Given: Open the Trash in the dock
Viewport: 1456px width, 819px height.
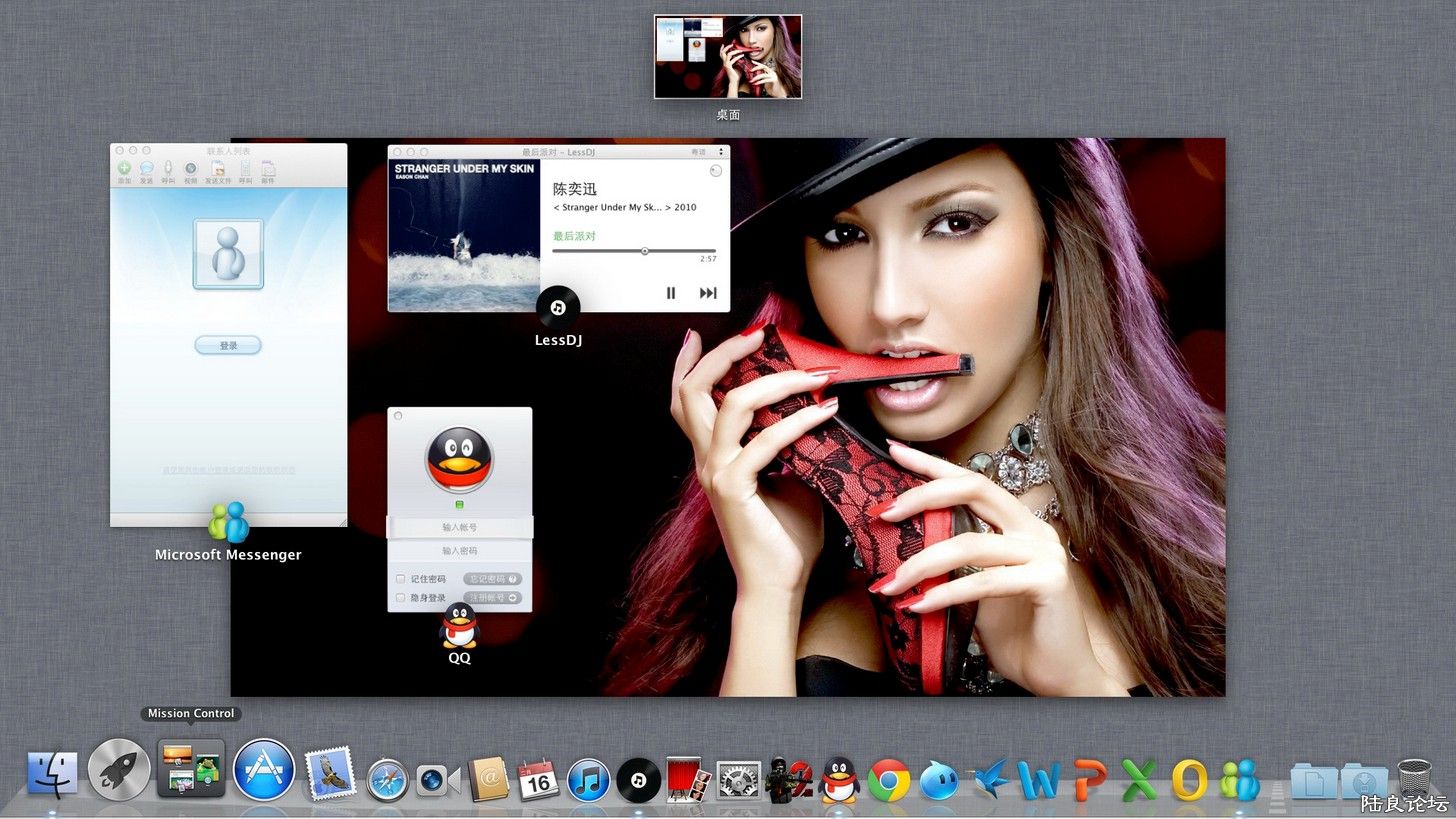Looking at the screenshot, I should 1414,779.
